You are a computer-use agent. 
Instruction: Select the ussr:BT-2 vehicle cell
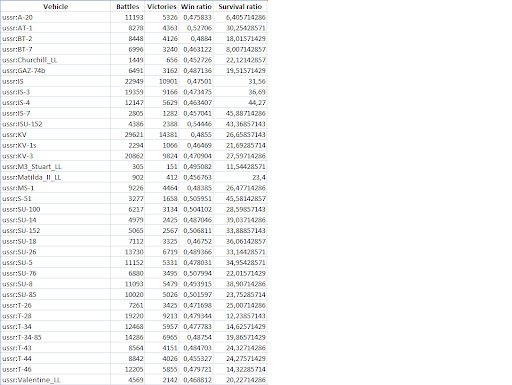[x=55, y=39]
